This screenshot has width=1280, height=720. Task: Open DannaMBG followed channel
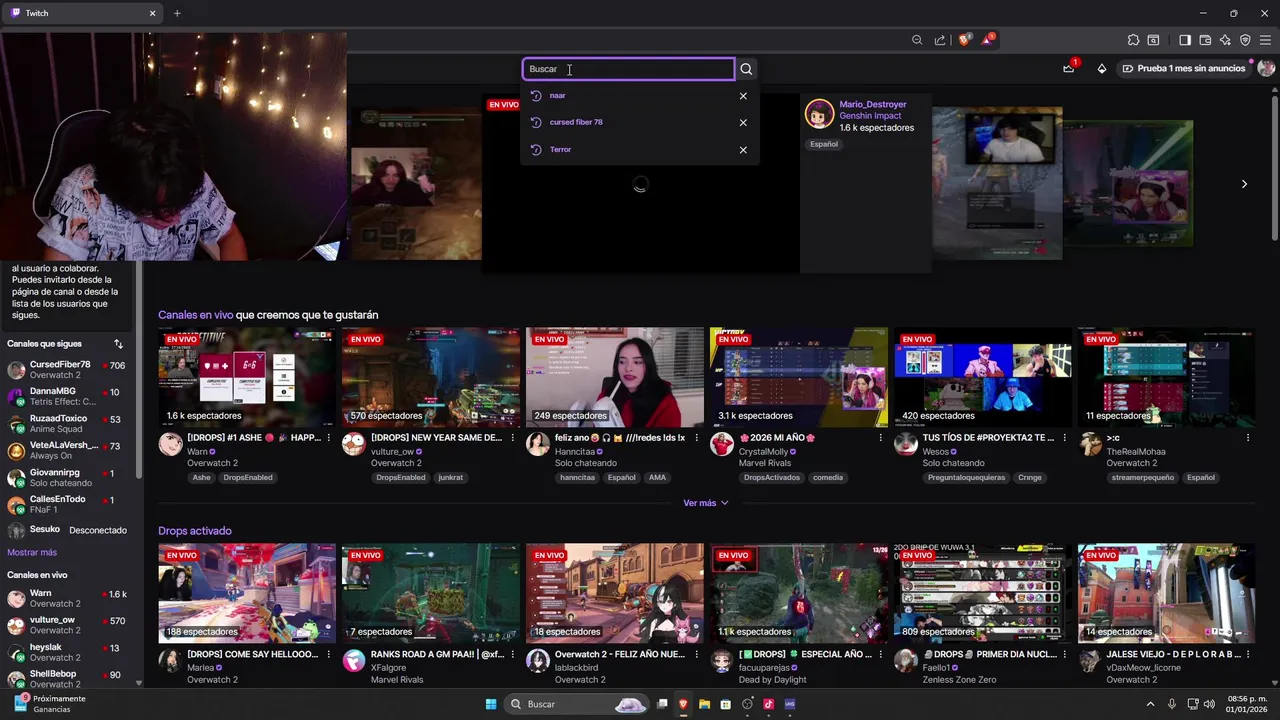tap(66, 396)
